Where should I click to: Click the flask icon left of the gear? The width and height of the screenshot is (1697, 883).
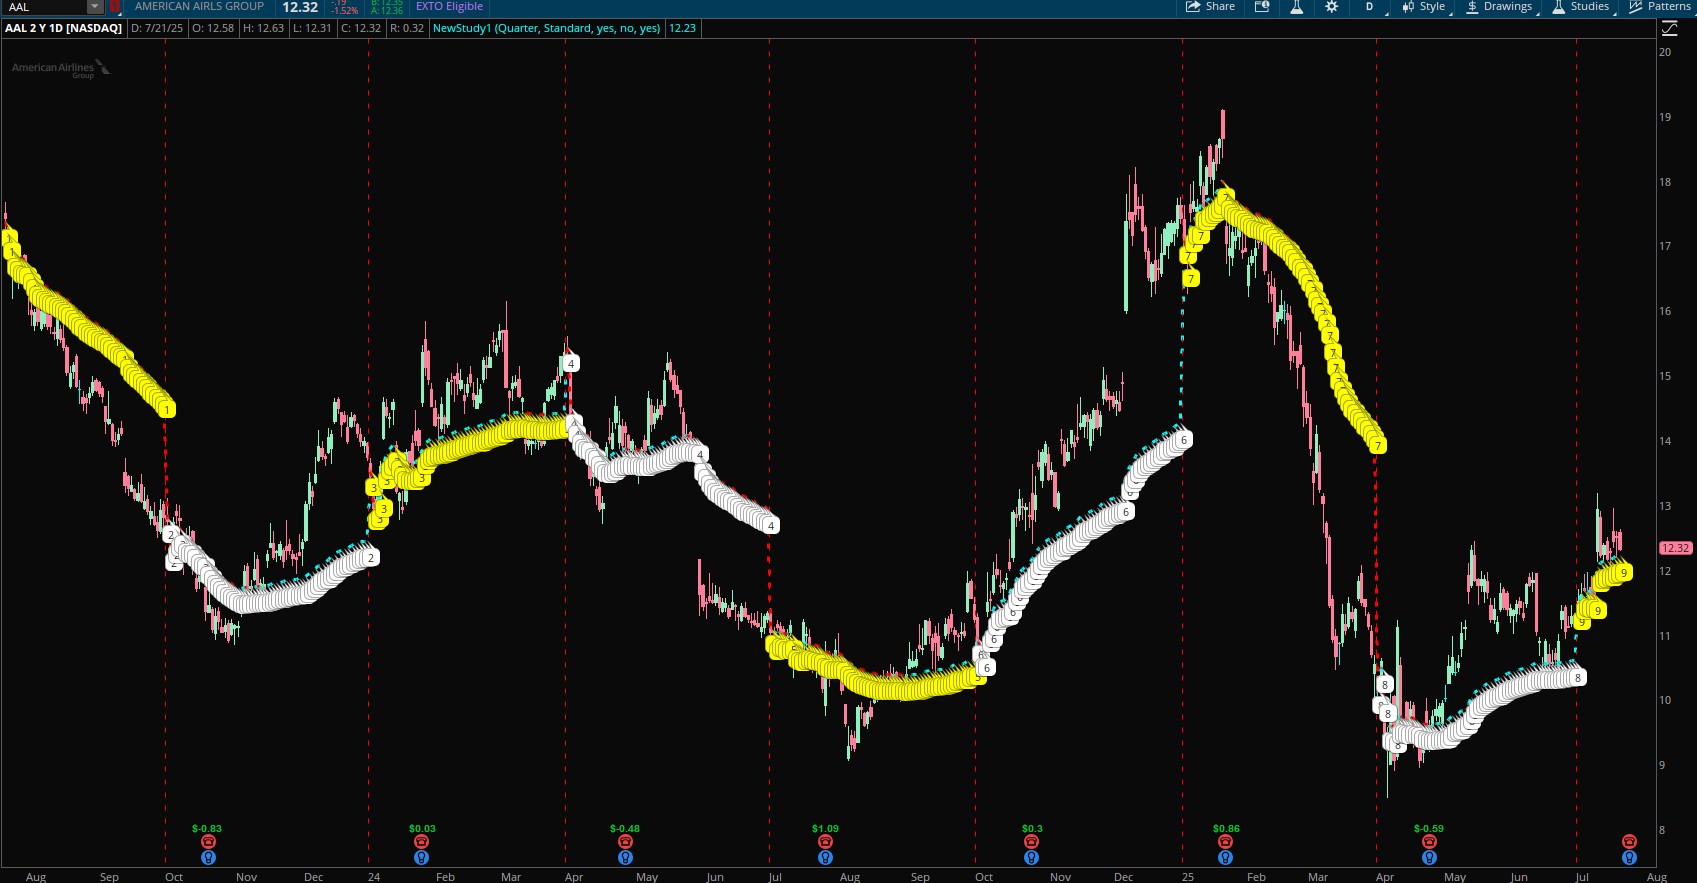[x=1296, y=7]
